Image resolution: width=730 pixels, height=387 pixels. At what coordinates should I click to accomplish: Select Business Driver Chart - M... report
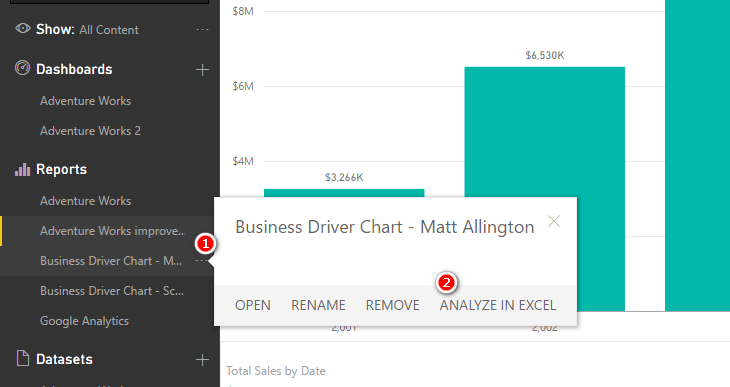coord(111,261)
